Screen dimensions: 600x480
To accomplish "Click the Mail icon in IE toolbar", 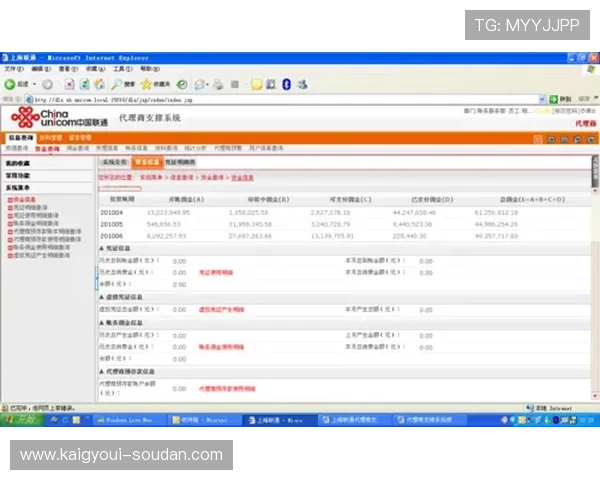I will tap(201, 84).
